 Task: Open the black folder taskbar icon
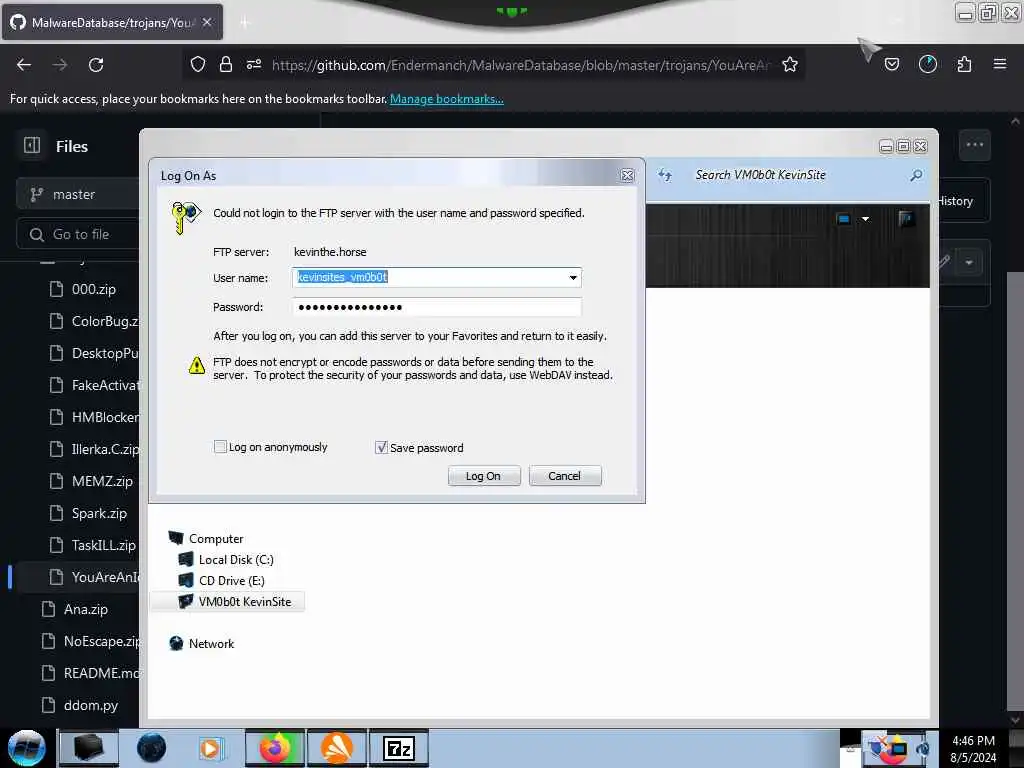tap(89, 748)
